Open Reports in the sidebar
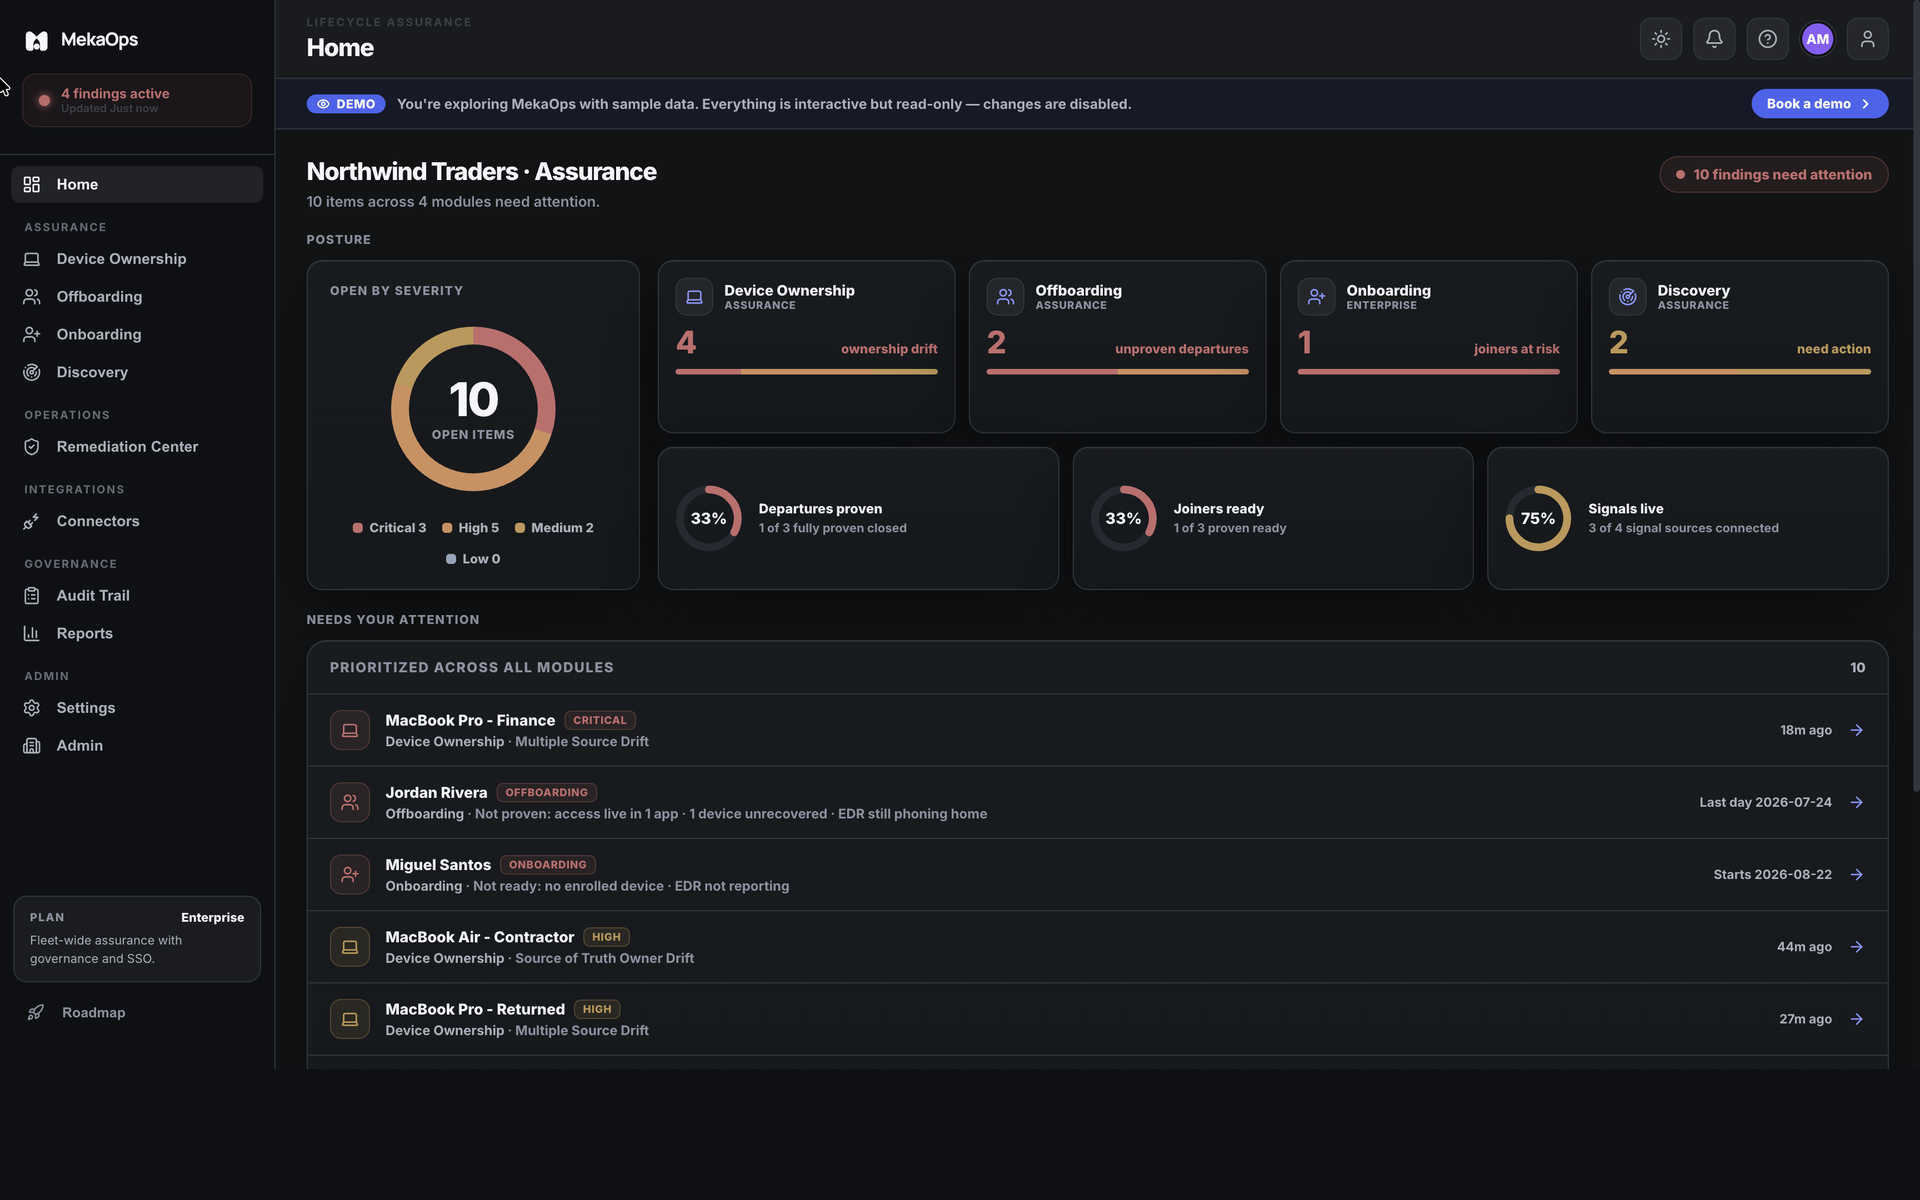Viewport: 1920px width, 1200px height. [x=137, y=633]
